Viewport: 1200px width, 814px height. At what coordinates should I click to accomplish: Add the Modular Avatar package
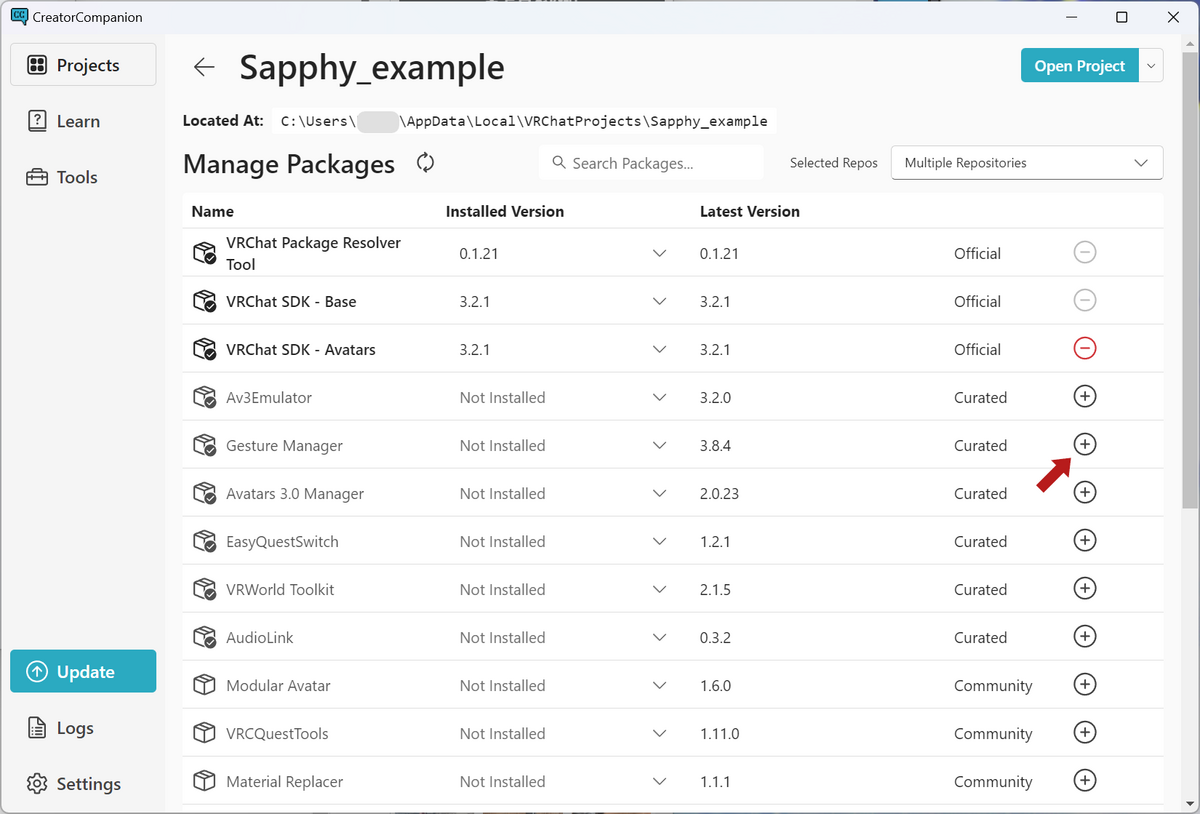click(x=1084, y=684)
